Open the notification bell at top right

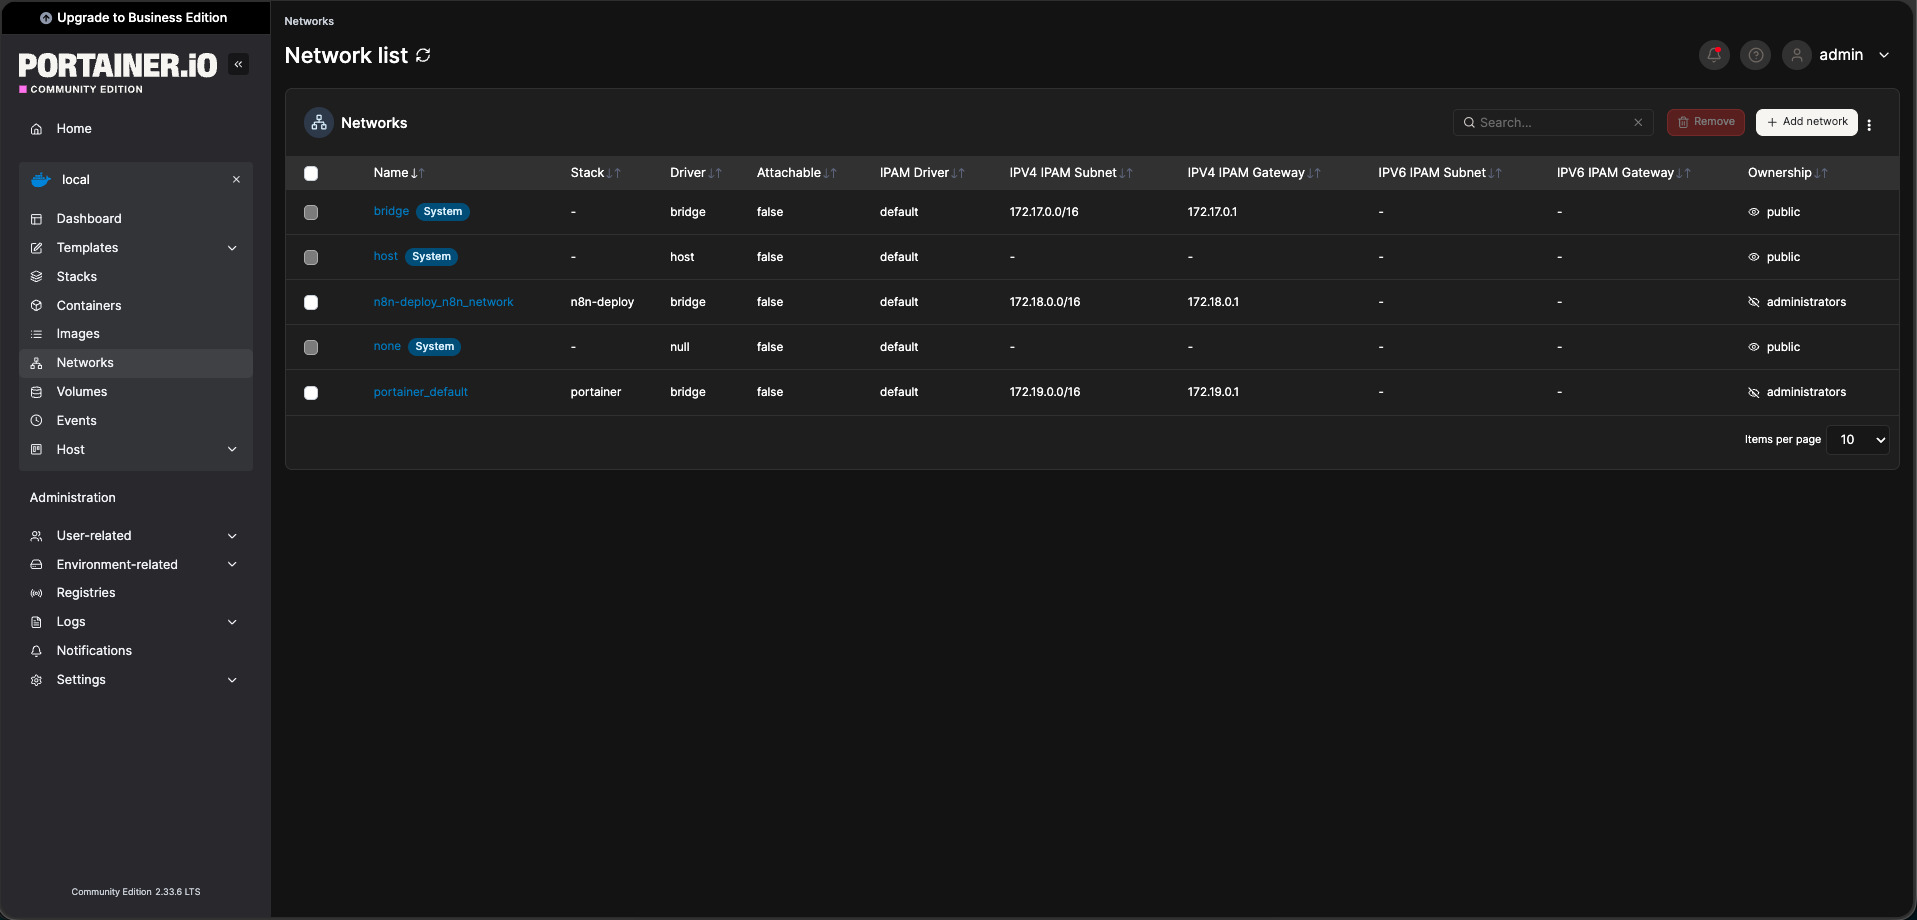[1713, 55]
